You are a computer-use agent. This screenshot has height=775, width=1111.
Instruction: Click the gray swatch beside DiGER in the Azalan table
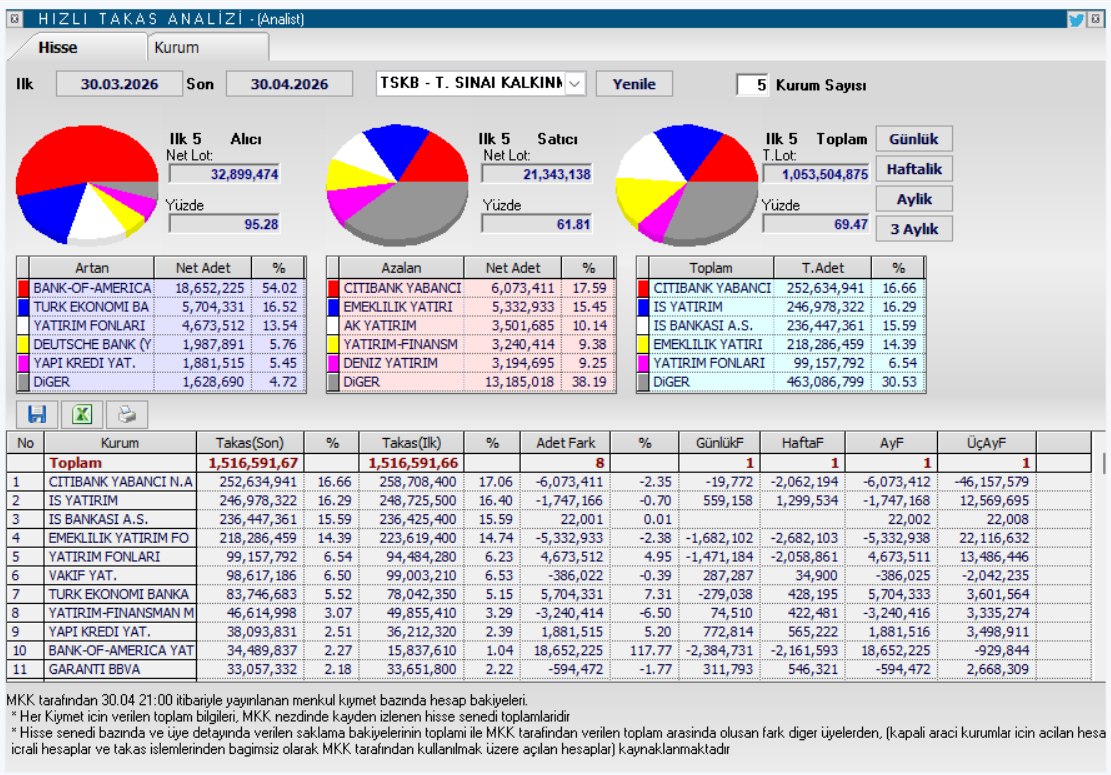(333, 382)
